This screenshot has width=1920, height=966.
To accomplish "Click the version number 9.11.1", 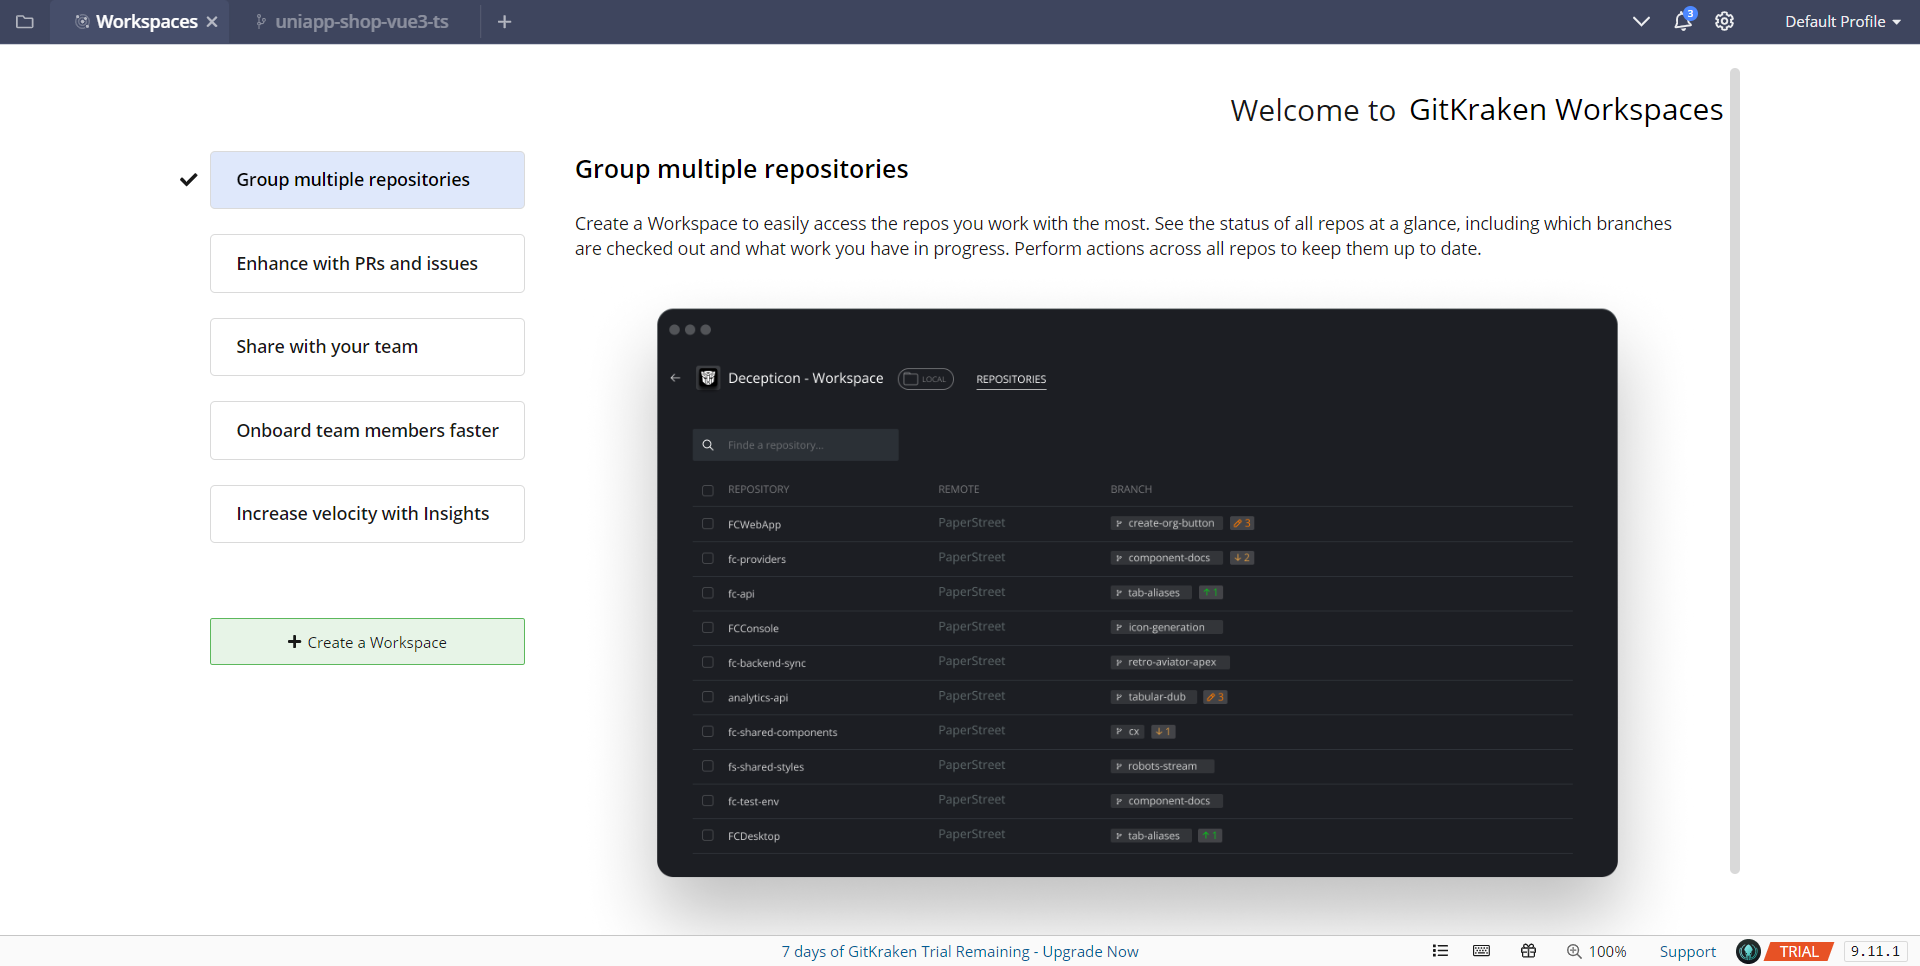I will click(1875, 951).
